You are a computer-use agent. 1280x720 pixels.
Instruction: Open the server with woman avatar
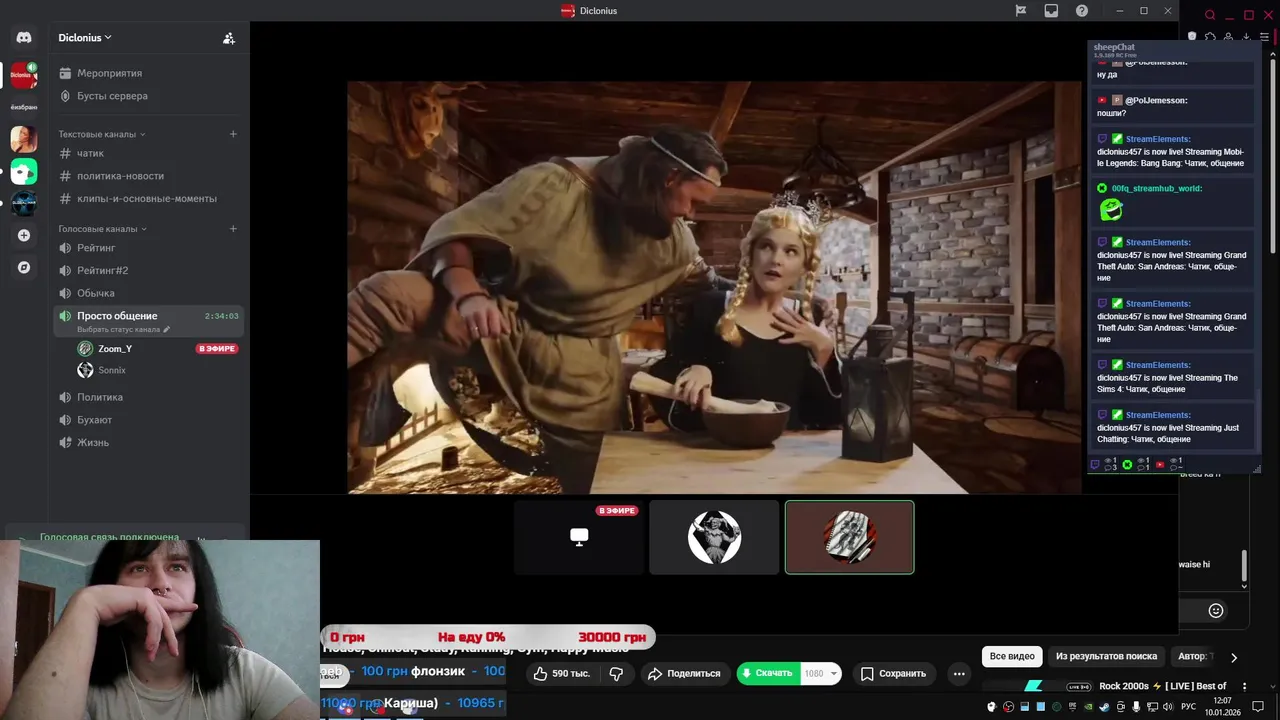point(24,139)
